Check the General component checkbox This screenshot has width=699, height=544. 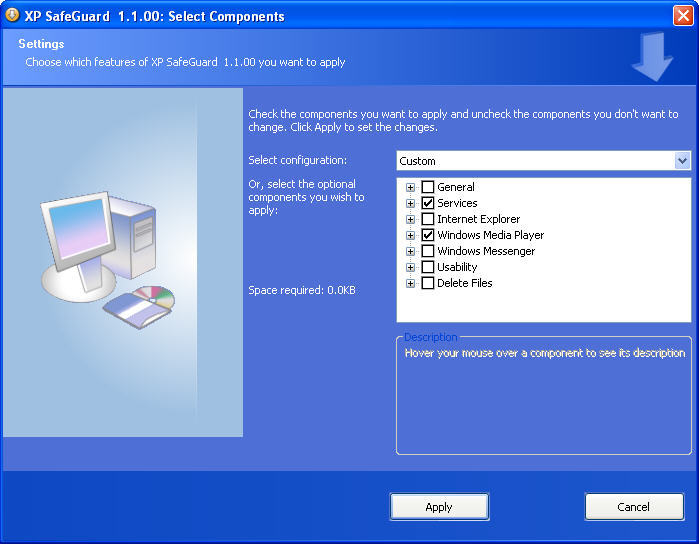[x=428, y=187]
